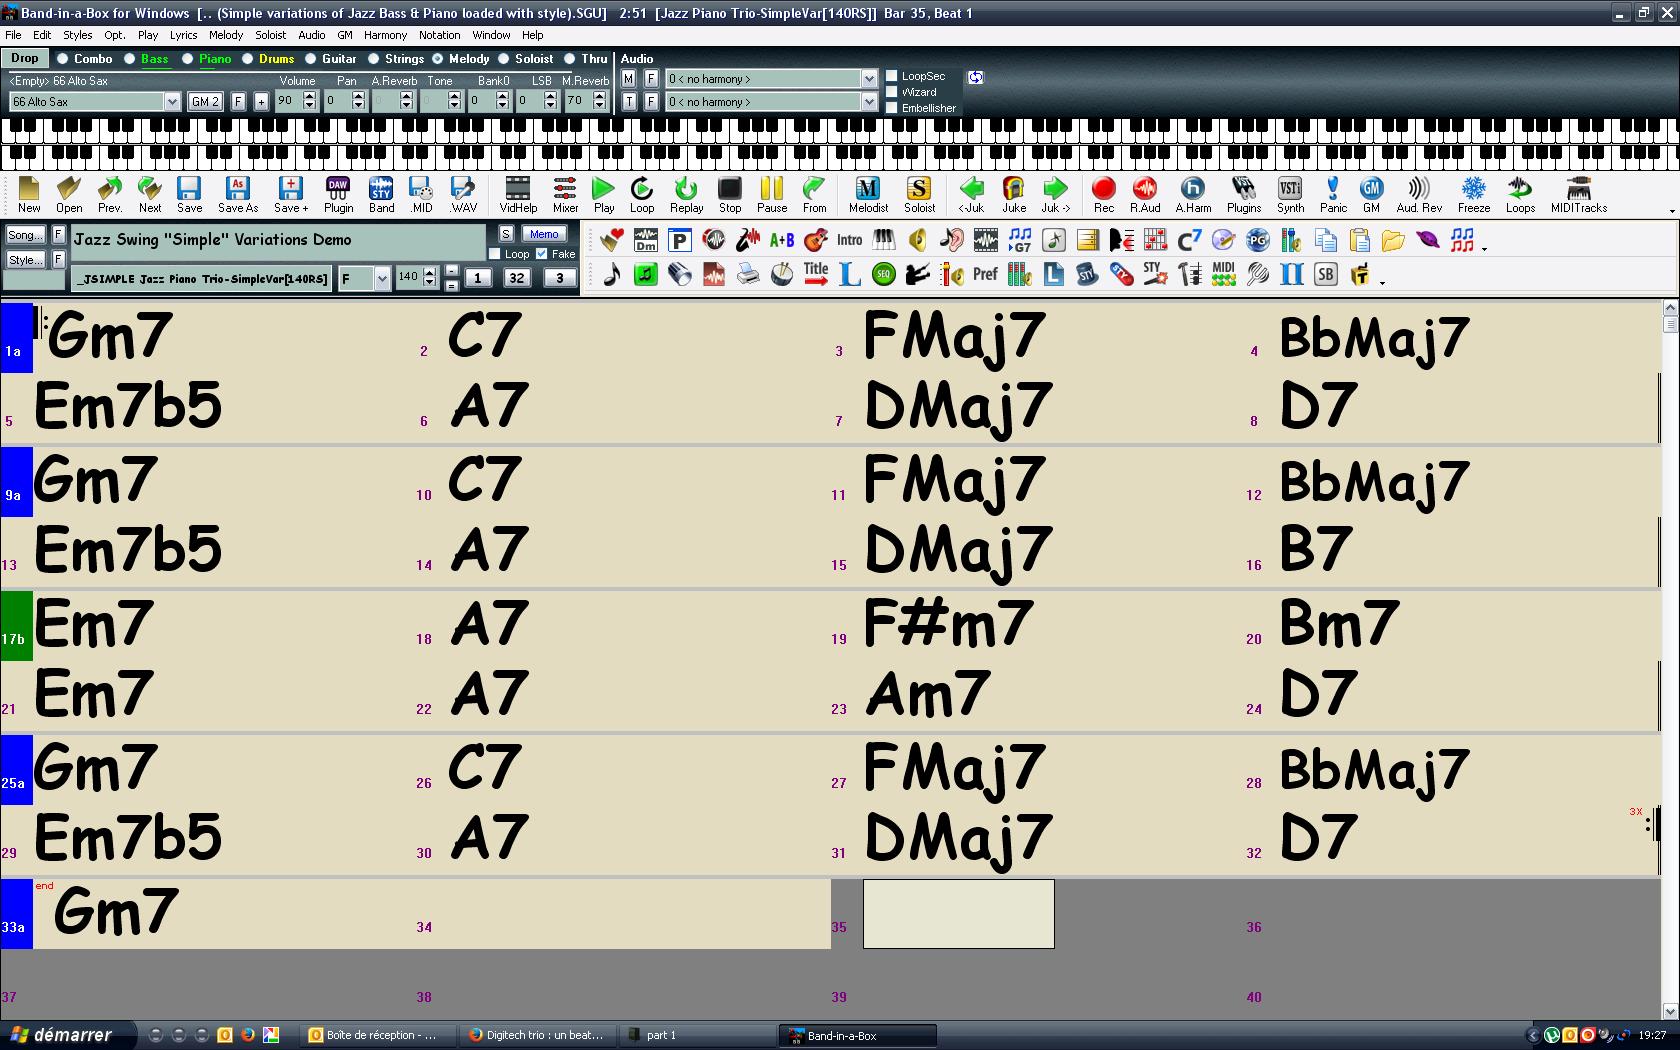Open the Soloist icon in toolbar
The image size is (1680, 1050).
click(919, 194)
